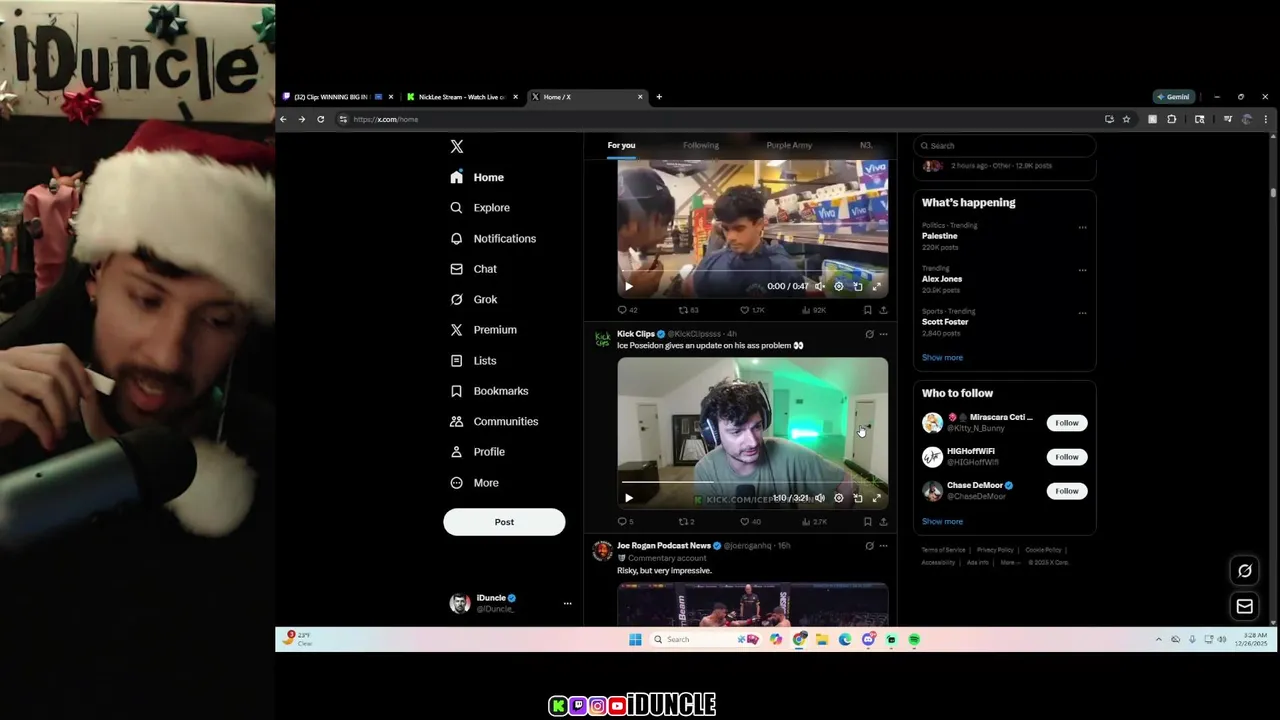
Task: Open the Home sidebar item
Action: [x=477, y=177]
